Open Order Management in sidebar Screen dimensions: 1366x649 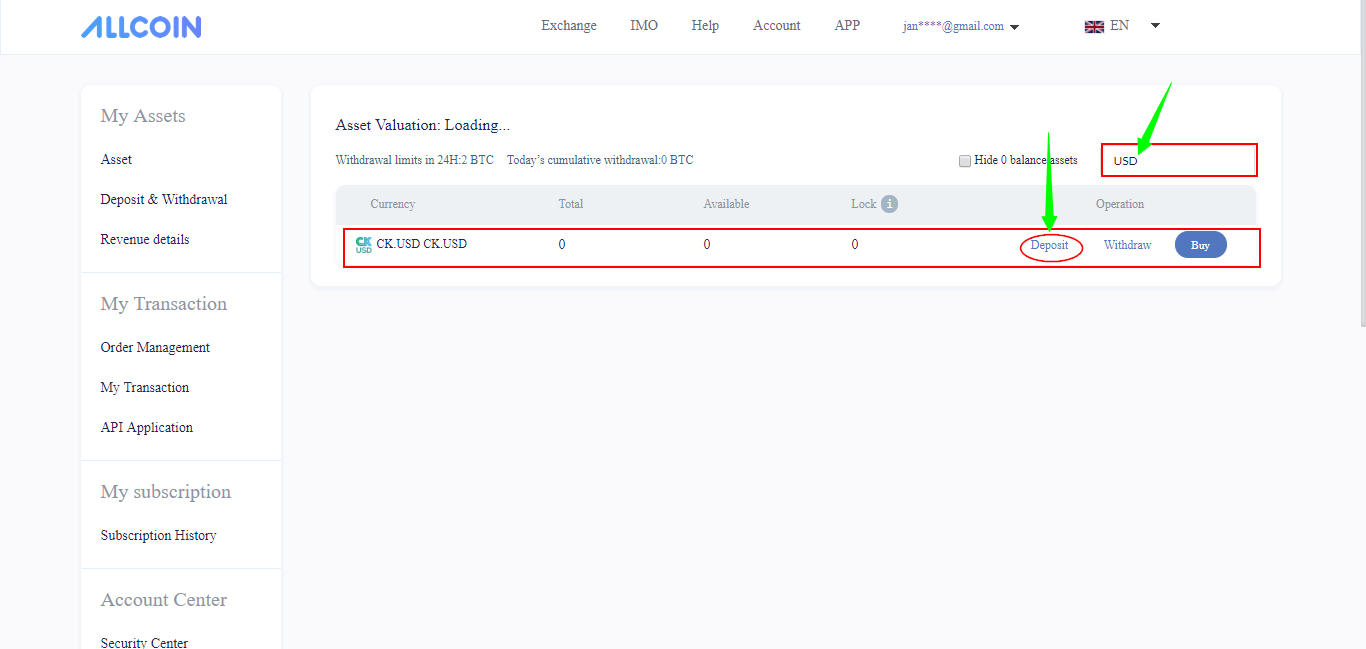(x=155, y=348)
